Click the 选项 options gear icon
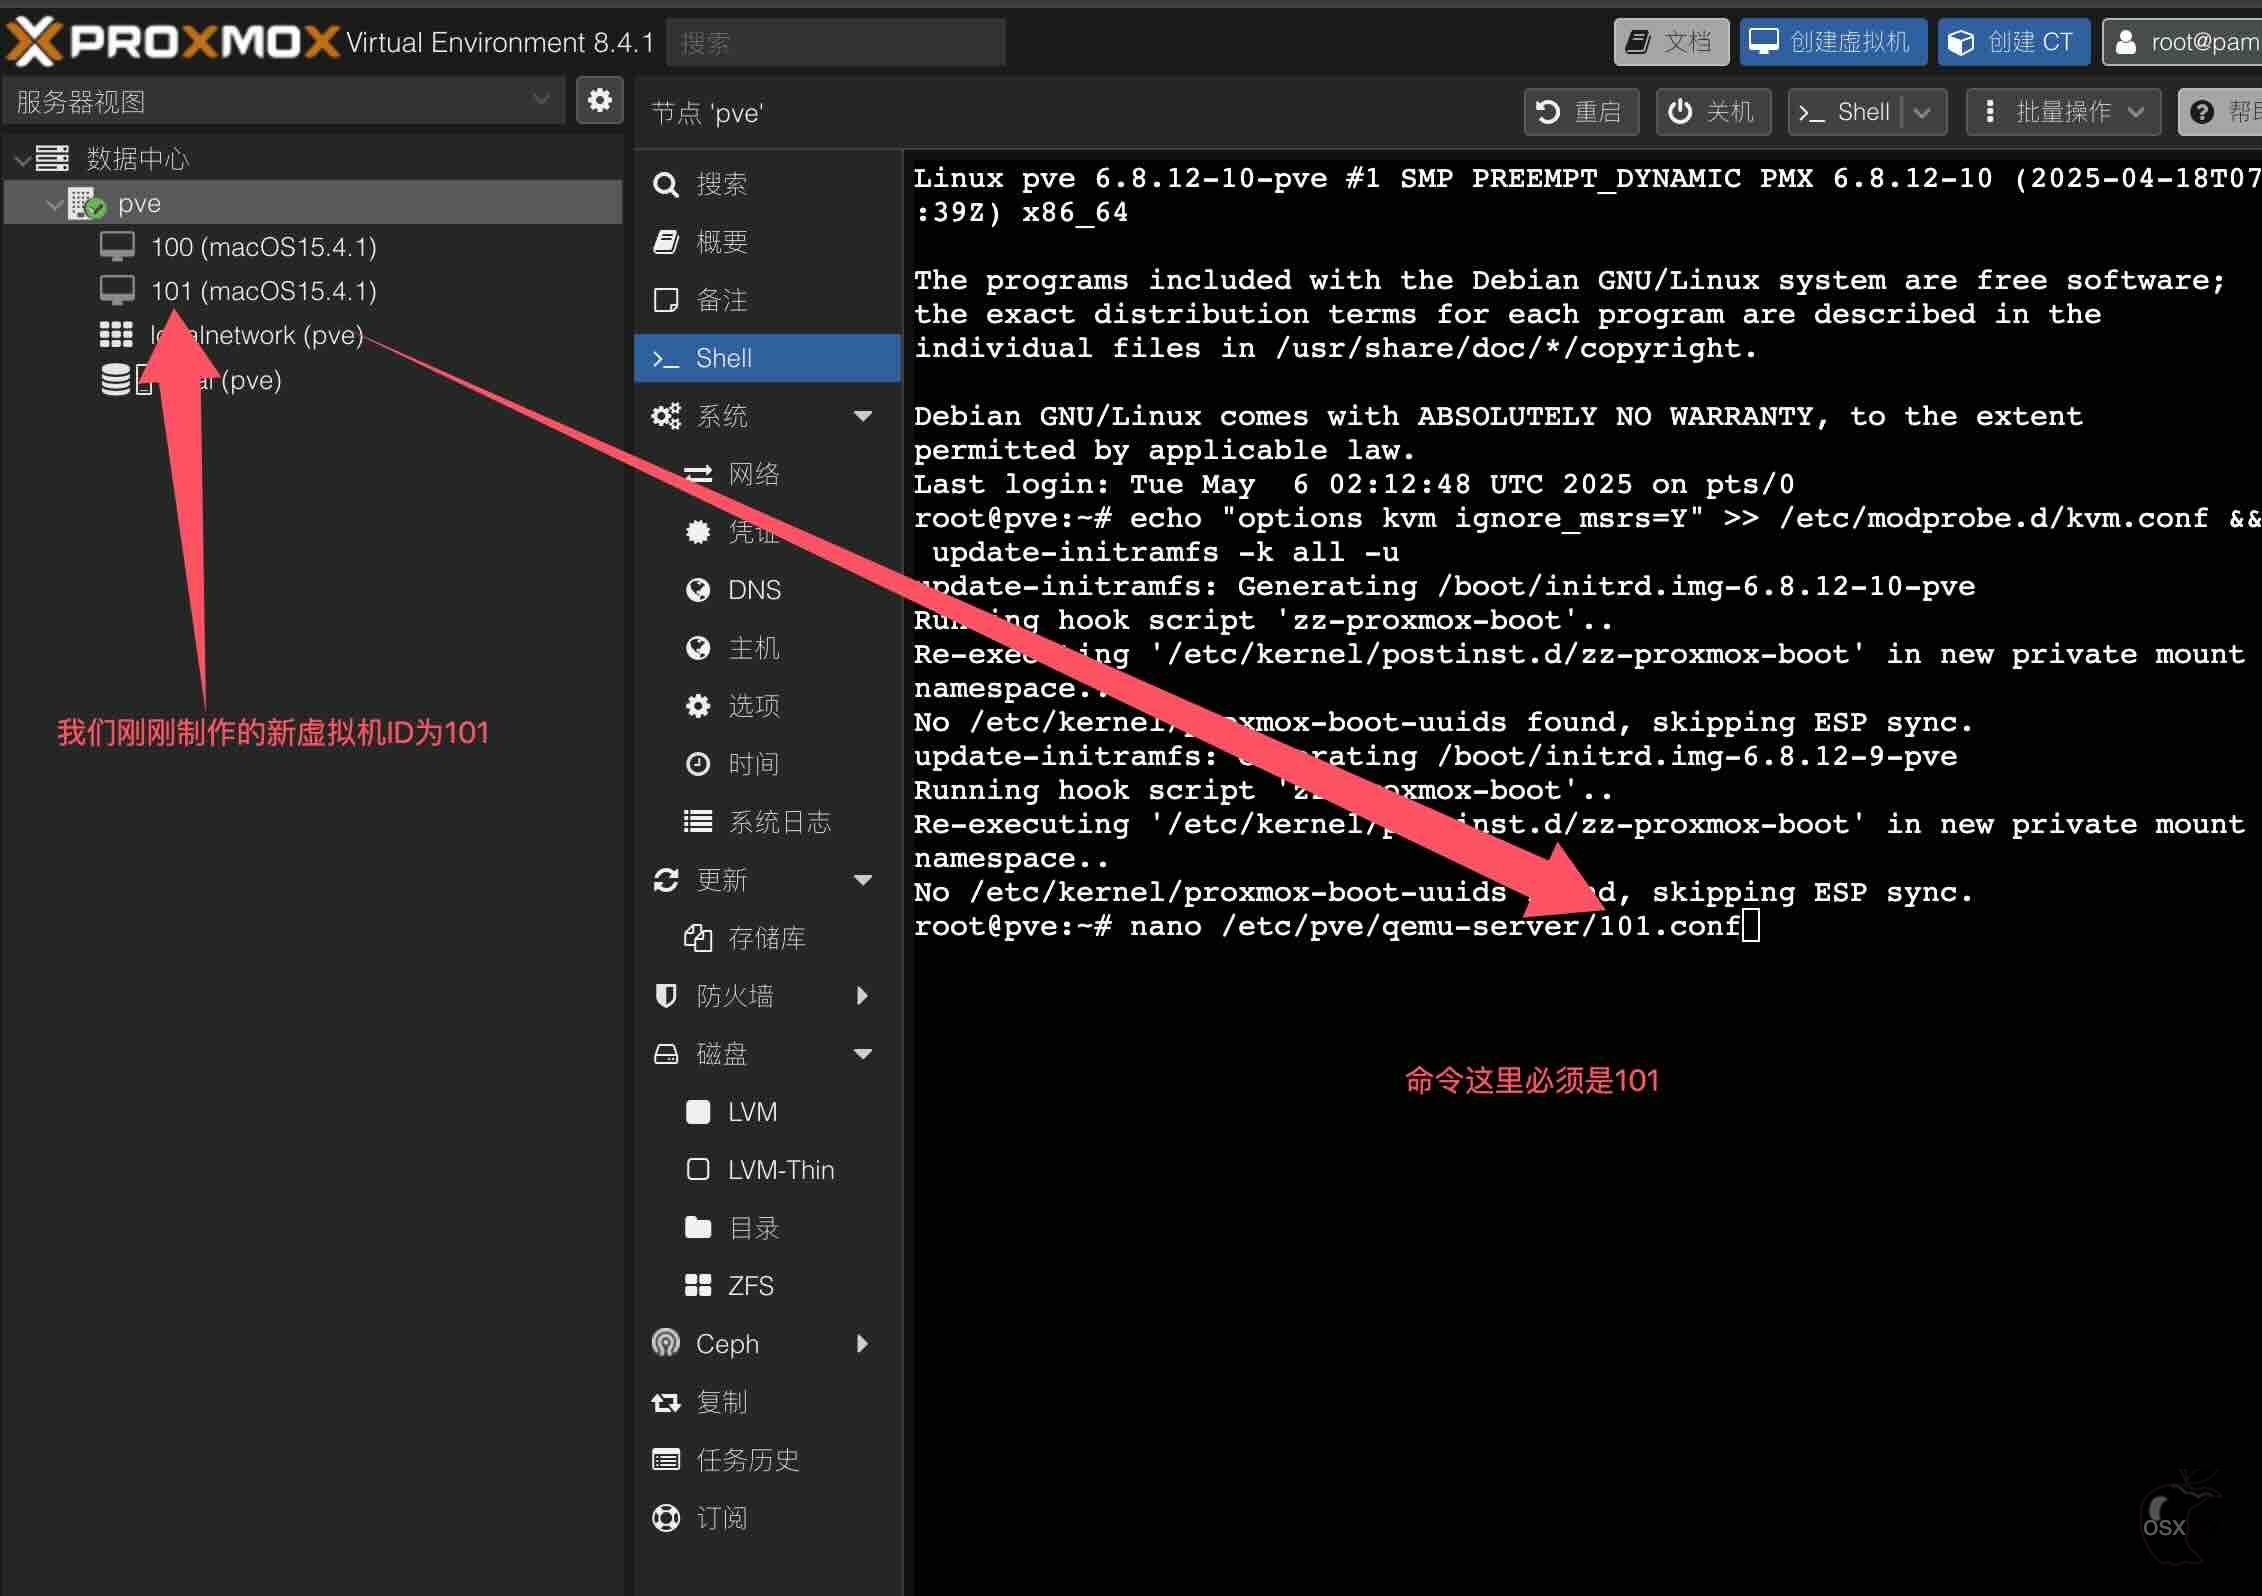2262x1596 pixels. pyautogui.click(x=698, y=706)
